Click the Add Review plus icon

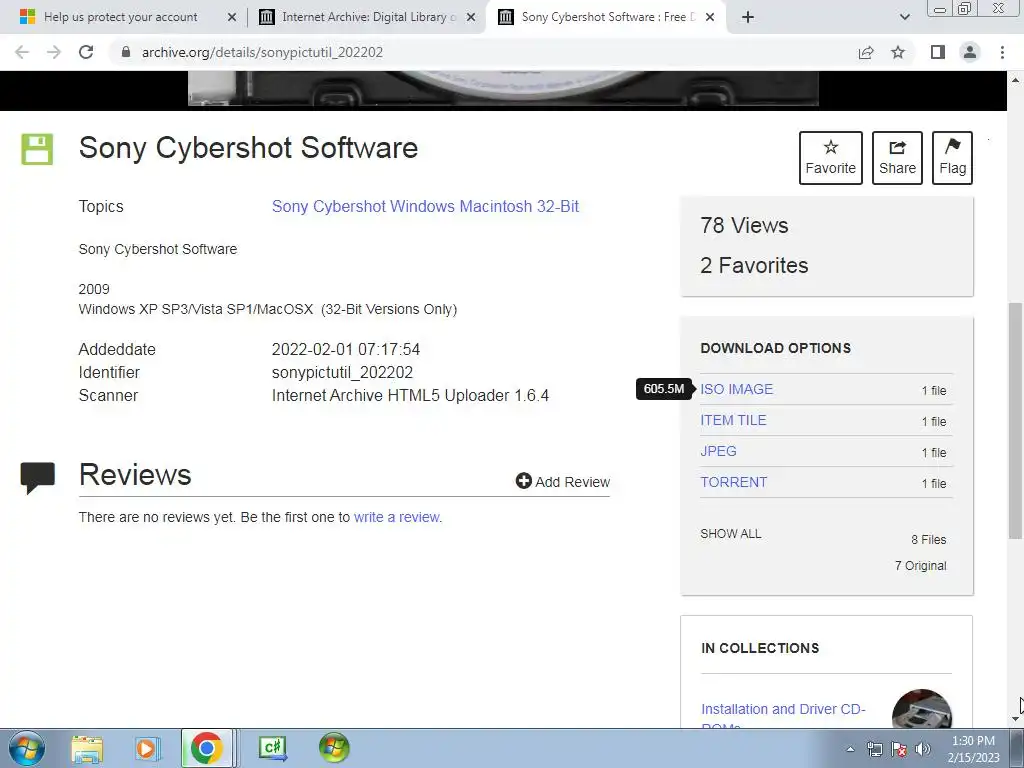(523, 481)
